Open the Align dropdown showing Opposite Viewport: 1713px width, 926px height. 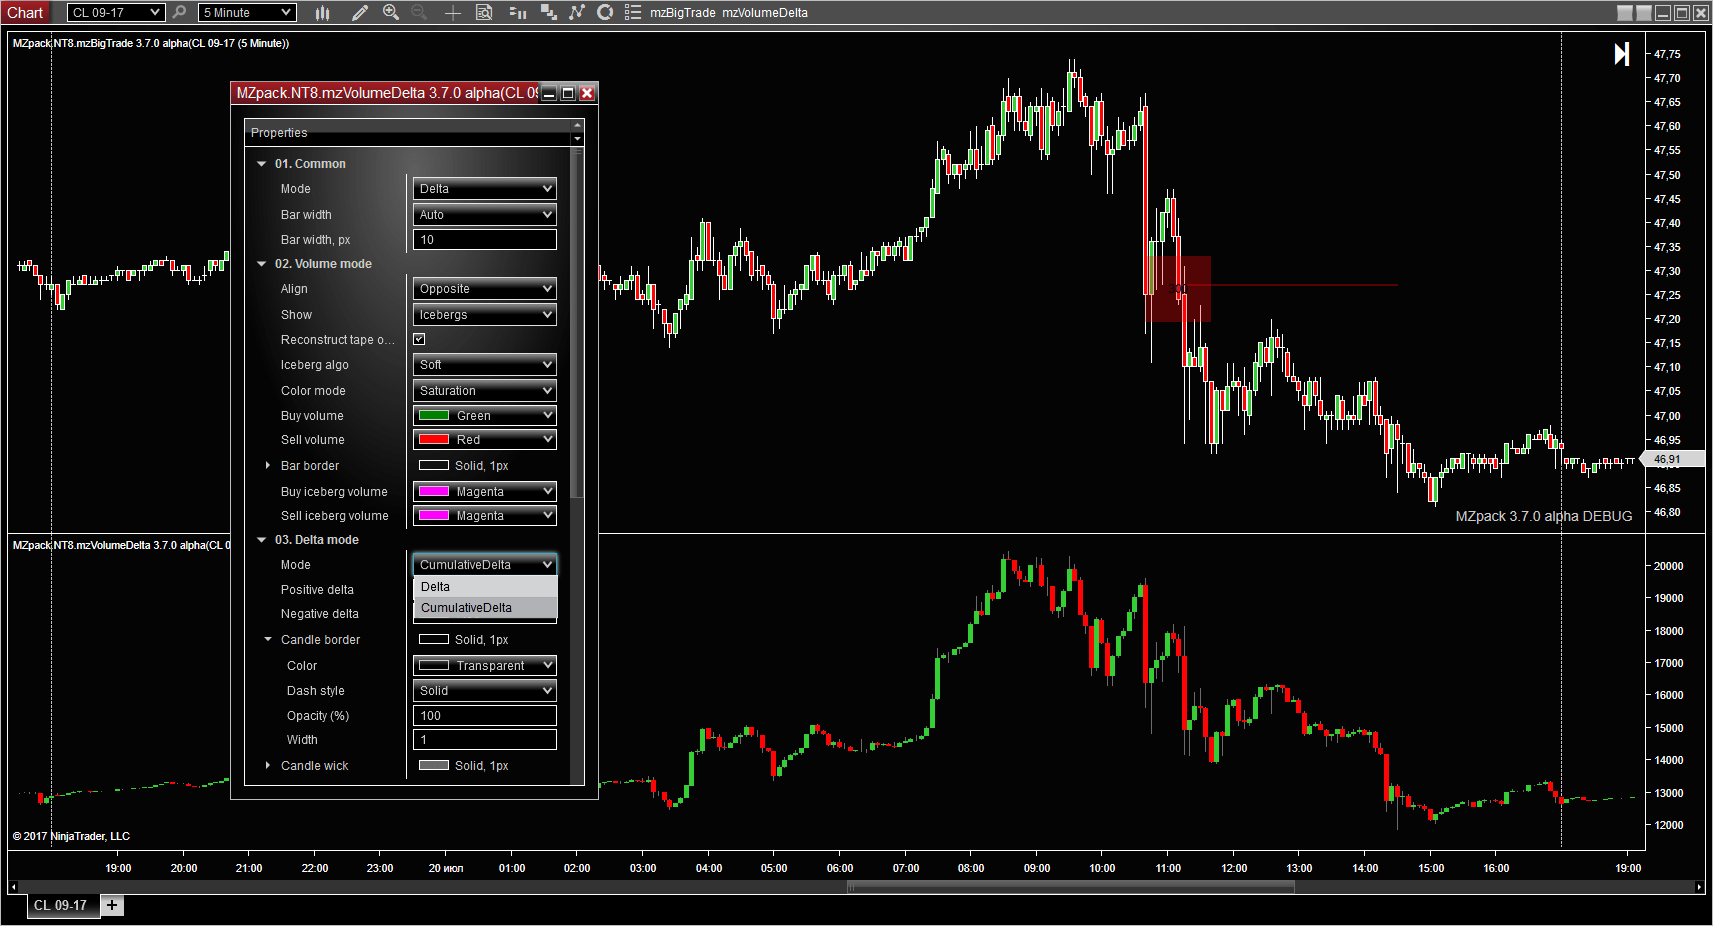[x=485, y=288]
